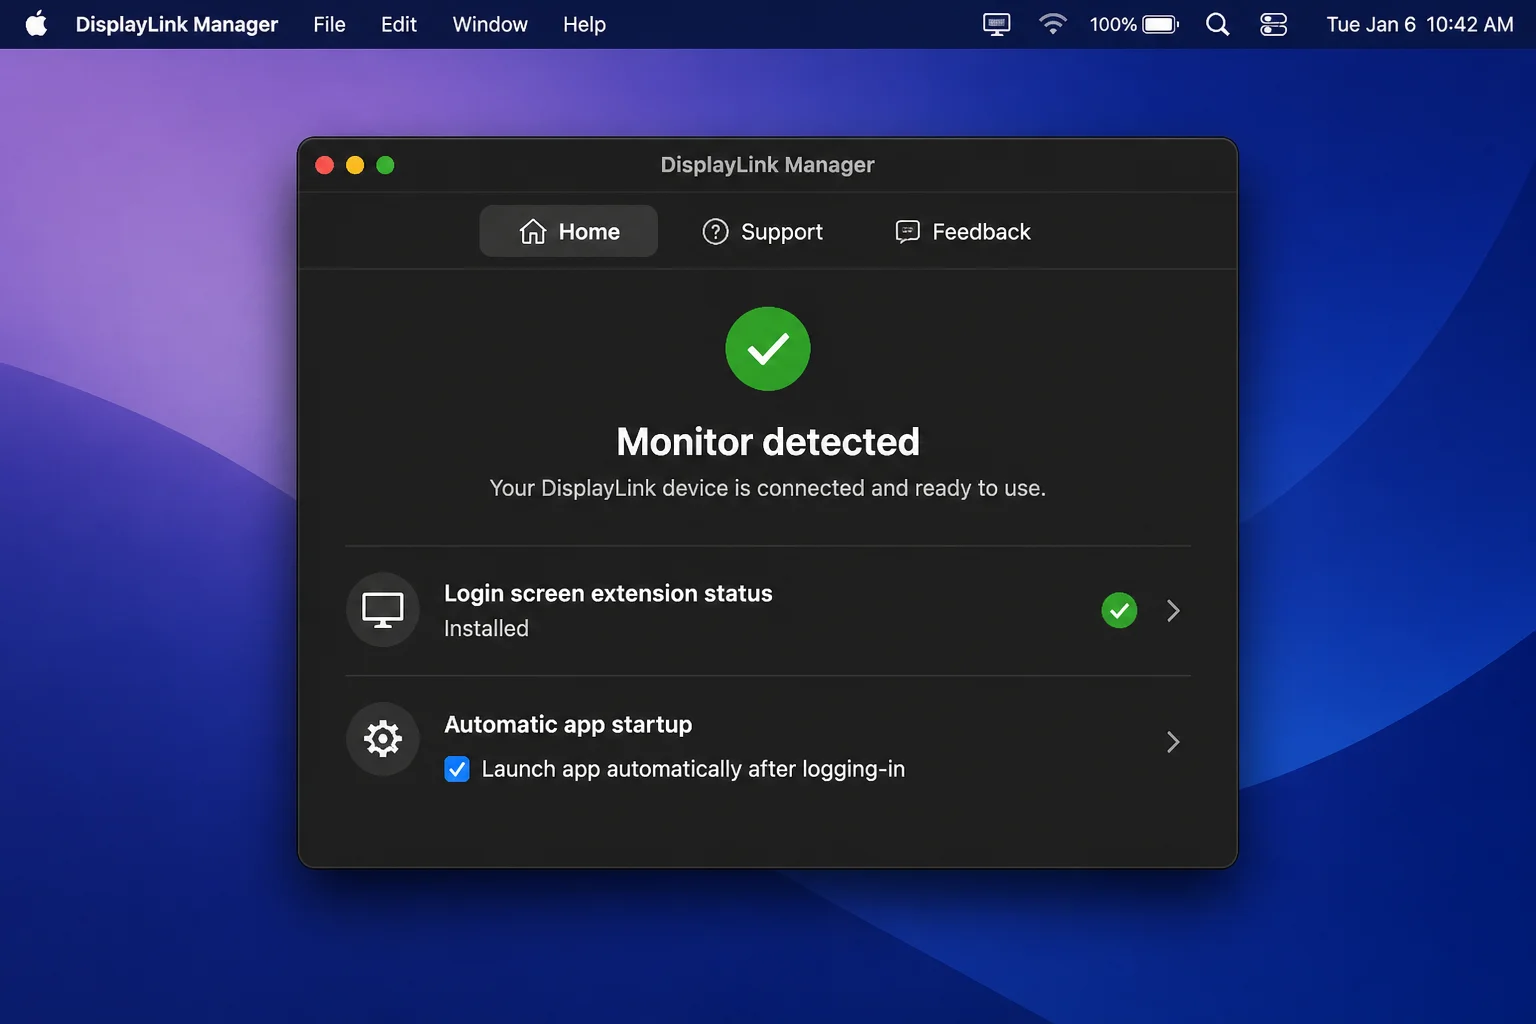Image resolution: width=1536 pixels, height=1024 pixels.
Task: Open the Window menu
Action: (490, 24)
